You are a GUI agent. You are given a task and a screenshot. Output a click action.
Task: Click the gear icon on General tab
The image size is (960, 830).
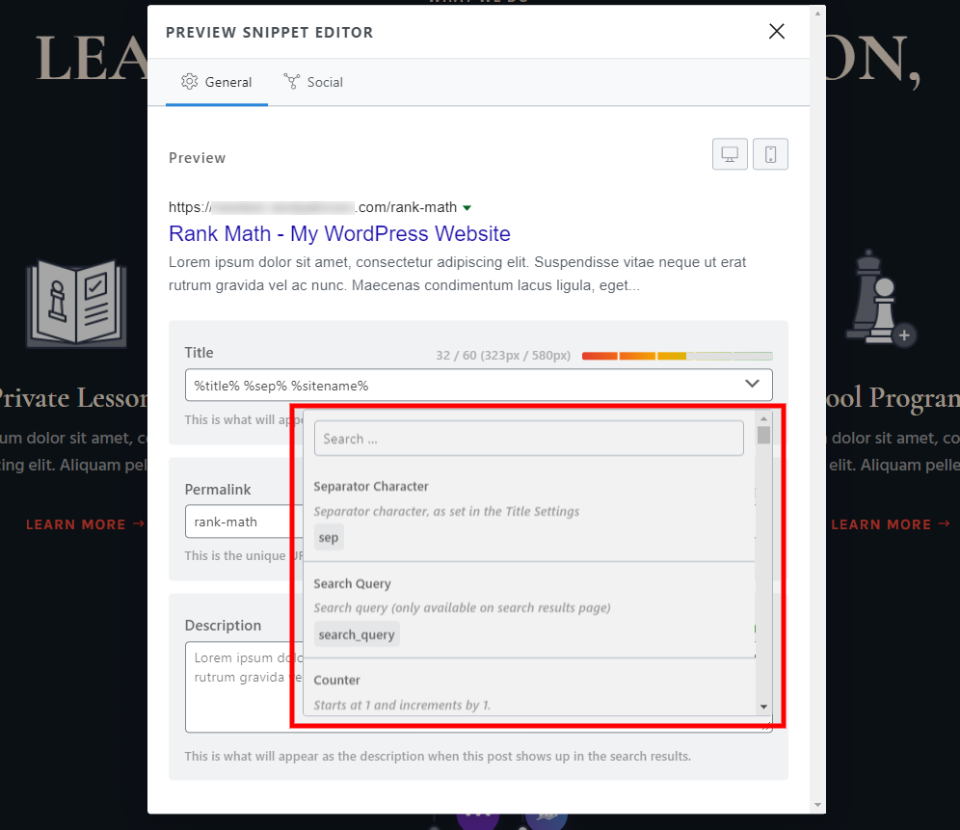(189, 81)
